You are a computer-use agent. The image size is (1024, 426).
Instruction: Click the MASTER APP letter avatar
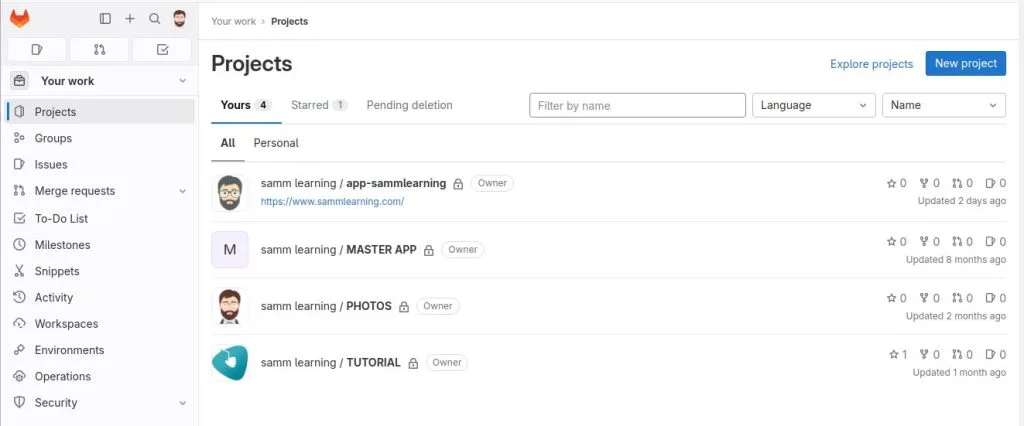[230, 250]
